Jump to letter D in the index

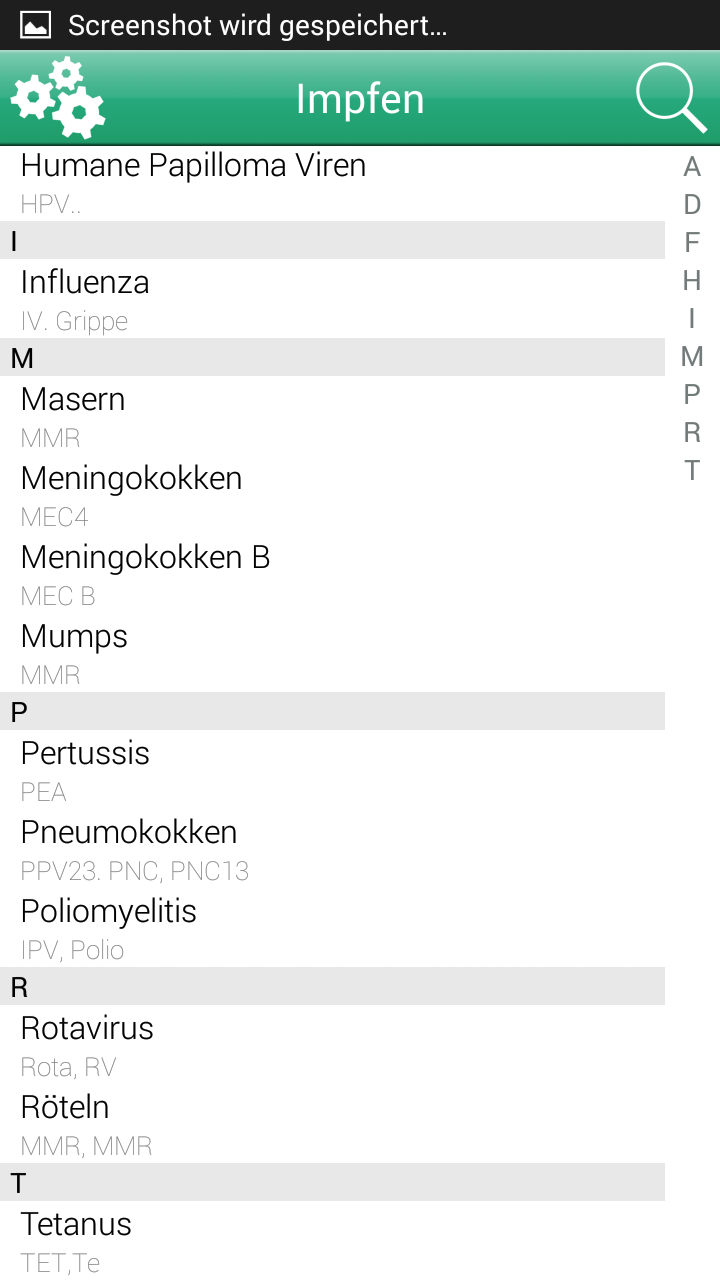click(x=692, y=205)
